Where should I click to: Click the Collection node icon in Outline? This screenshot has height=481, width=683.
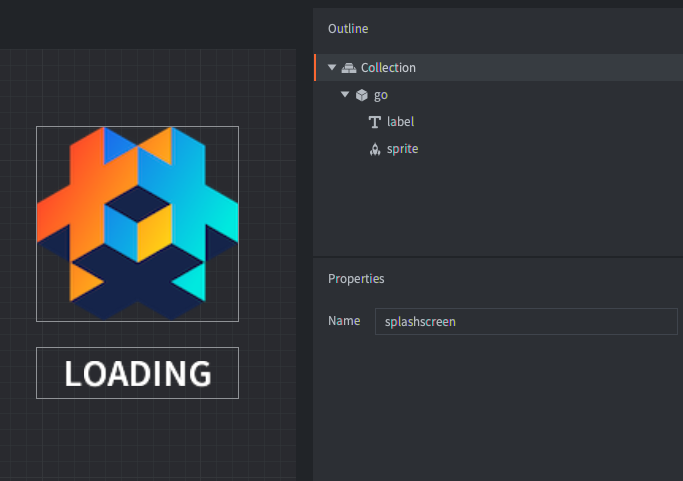tap(349, 68)
